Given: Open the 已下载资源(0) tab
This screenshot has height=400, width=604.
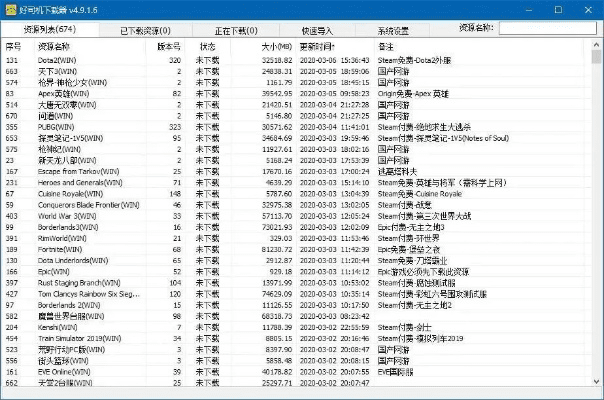Looking at the screenshot, I should pyautogui.click(x=146, y=30).
